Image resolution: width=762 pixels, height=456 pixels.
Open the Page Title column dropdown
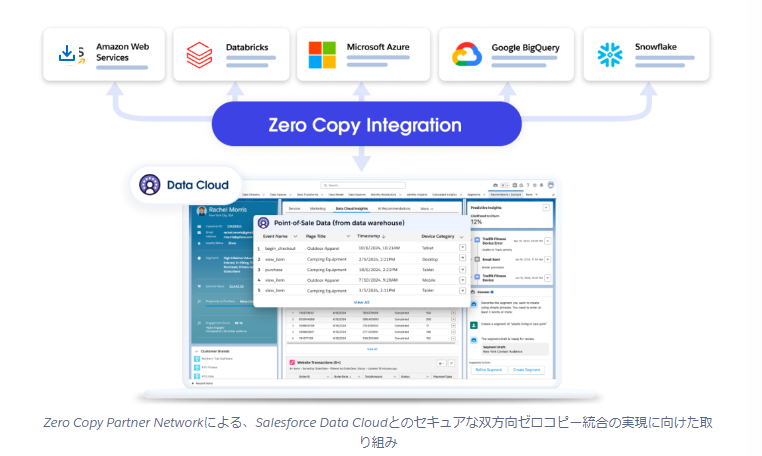pyautogui.click(x=348, y=236)
